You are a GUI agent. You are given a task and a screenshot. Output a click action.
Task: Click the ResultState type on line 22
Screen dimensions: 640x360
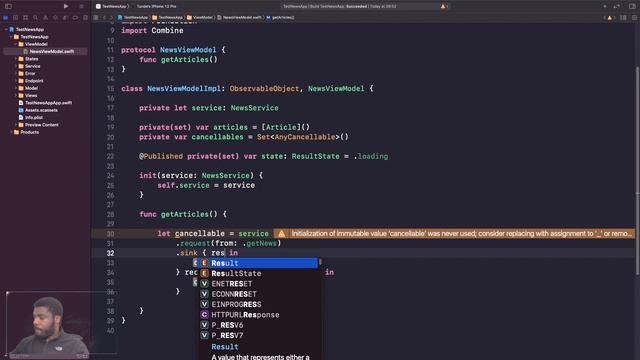[316, 156]
